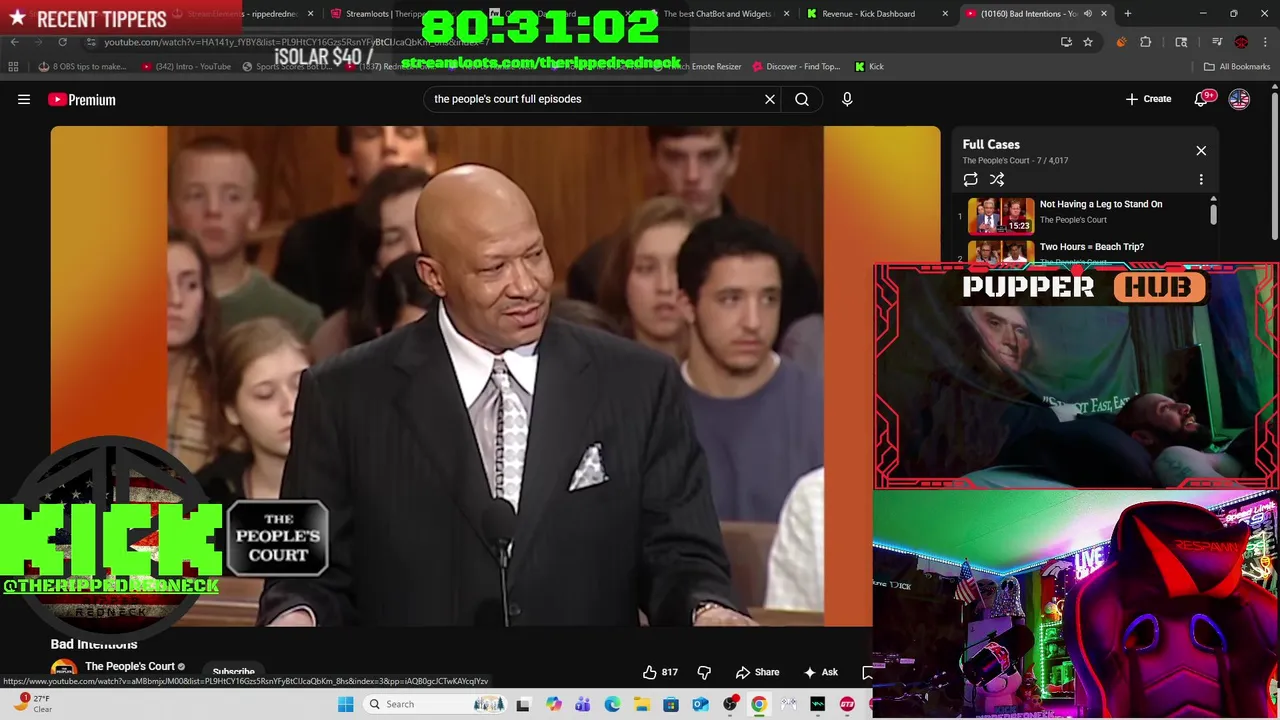
Task: Open Outlook from the taskbar
Action: point(701,704)
